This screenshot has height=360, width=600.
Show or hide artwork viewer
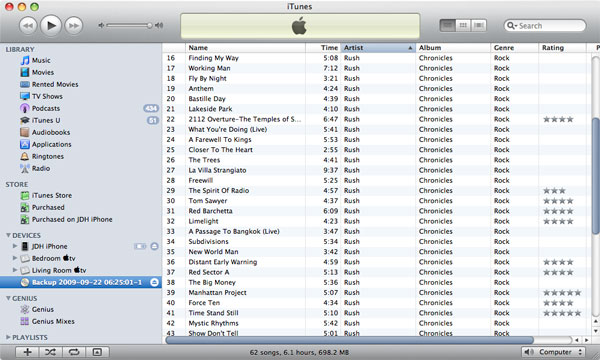pyautogui.click(x=97, y=352)
